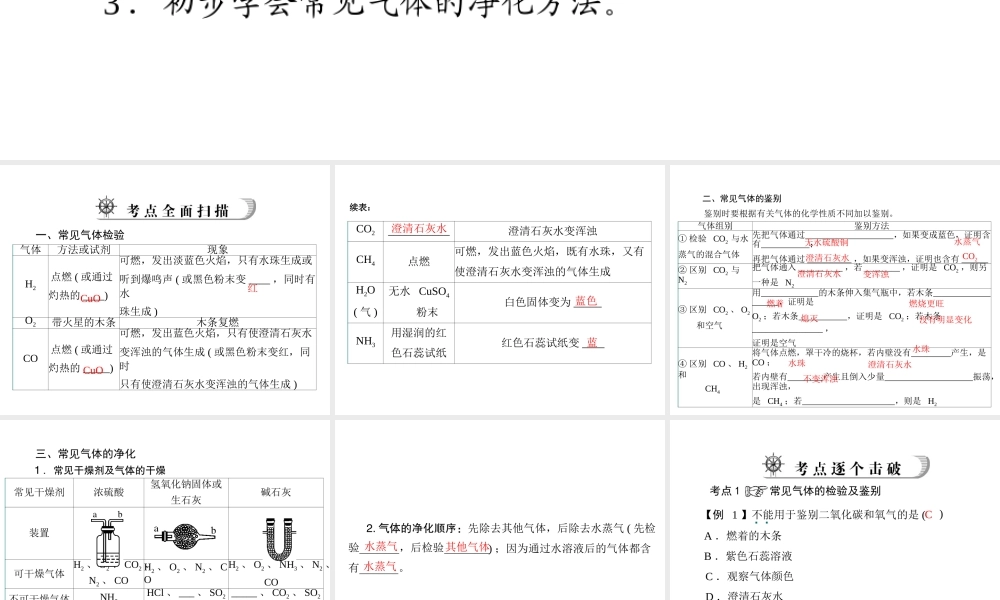Click the H₂ cell in the gas test table

(x=31, y=285)
